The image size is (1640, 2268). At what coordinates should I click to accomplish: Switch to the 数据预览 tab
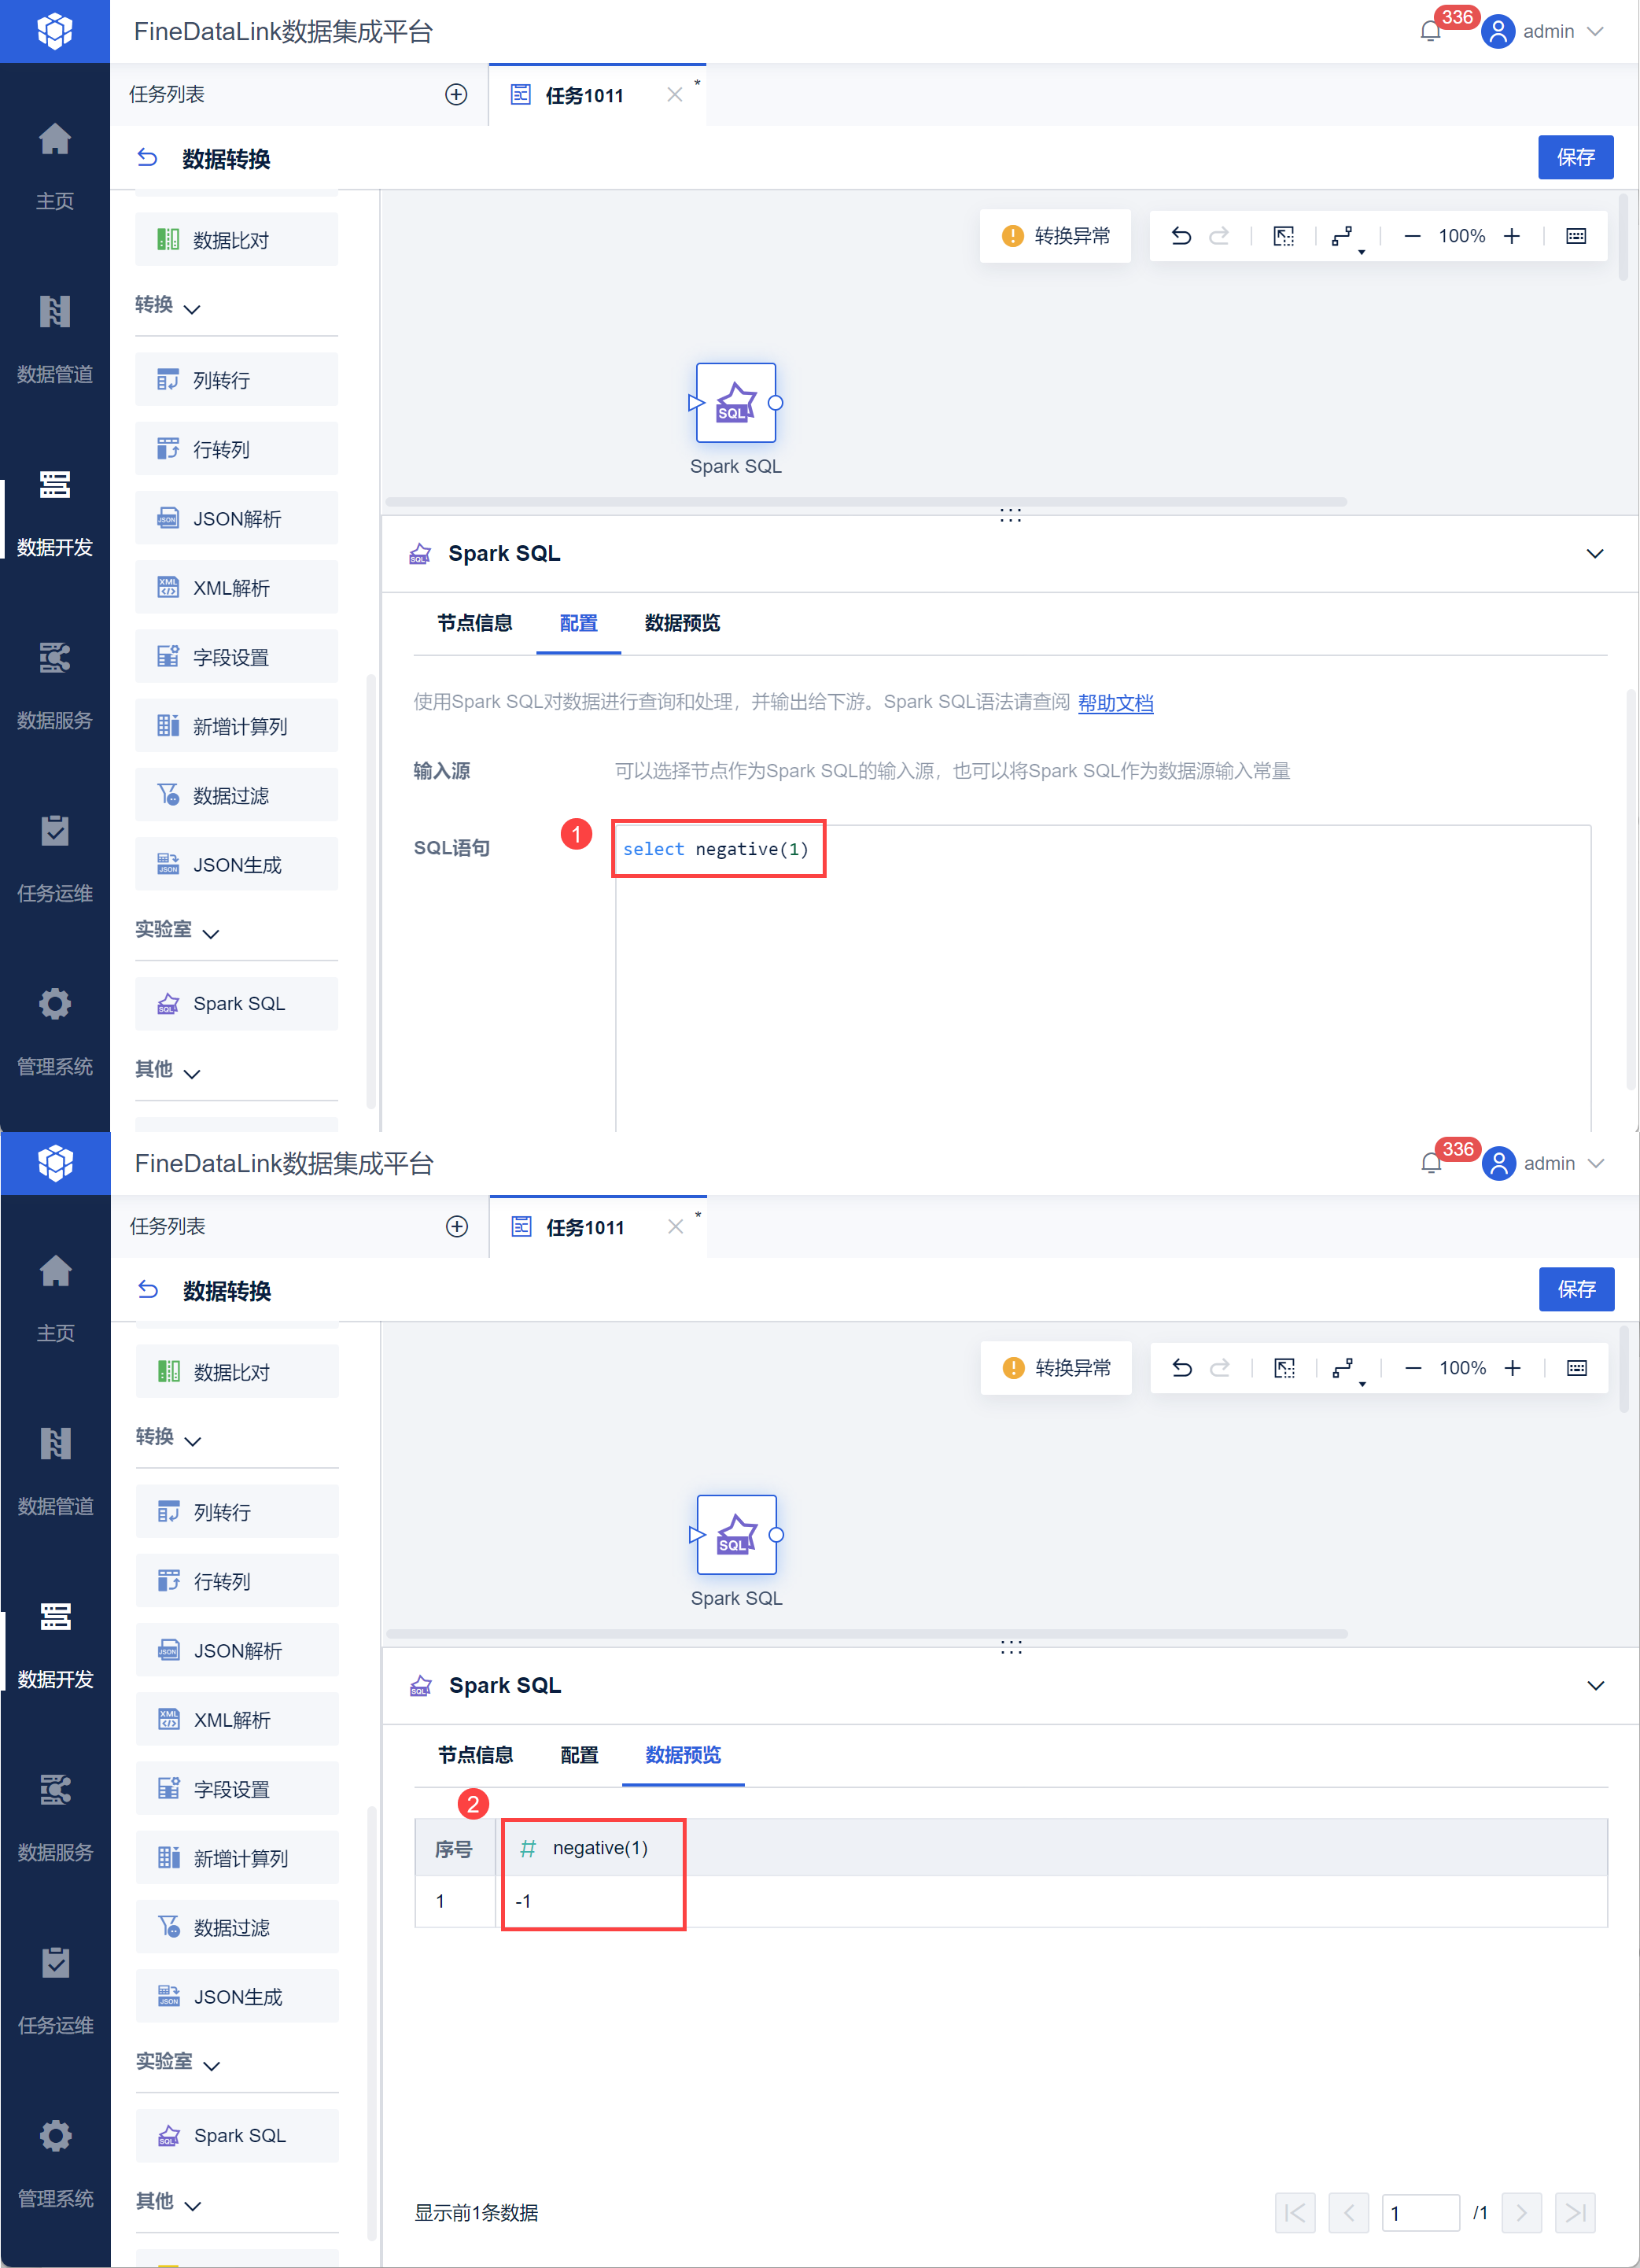pyautogui.click(x=683, y=623)
